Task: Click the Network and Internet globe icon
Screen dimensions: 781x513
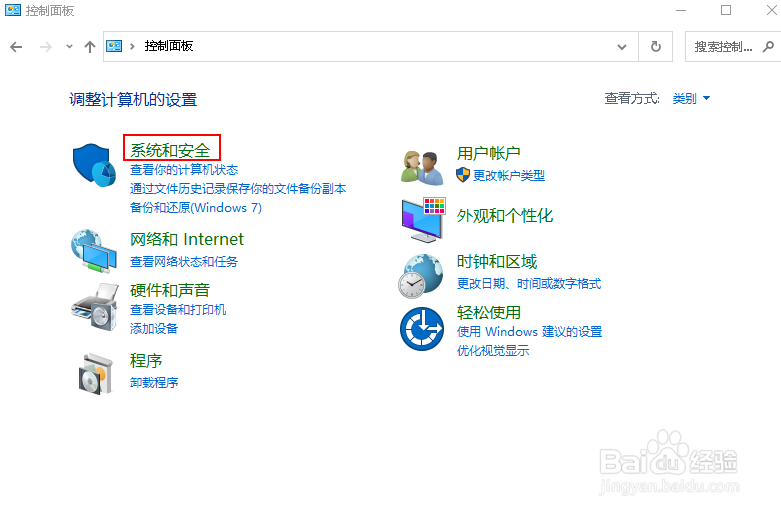Action: tap(94, 250)
